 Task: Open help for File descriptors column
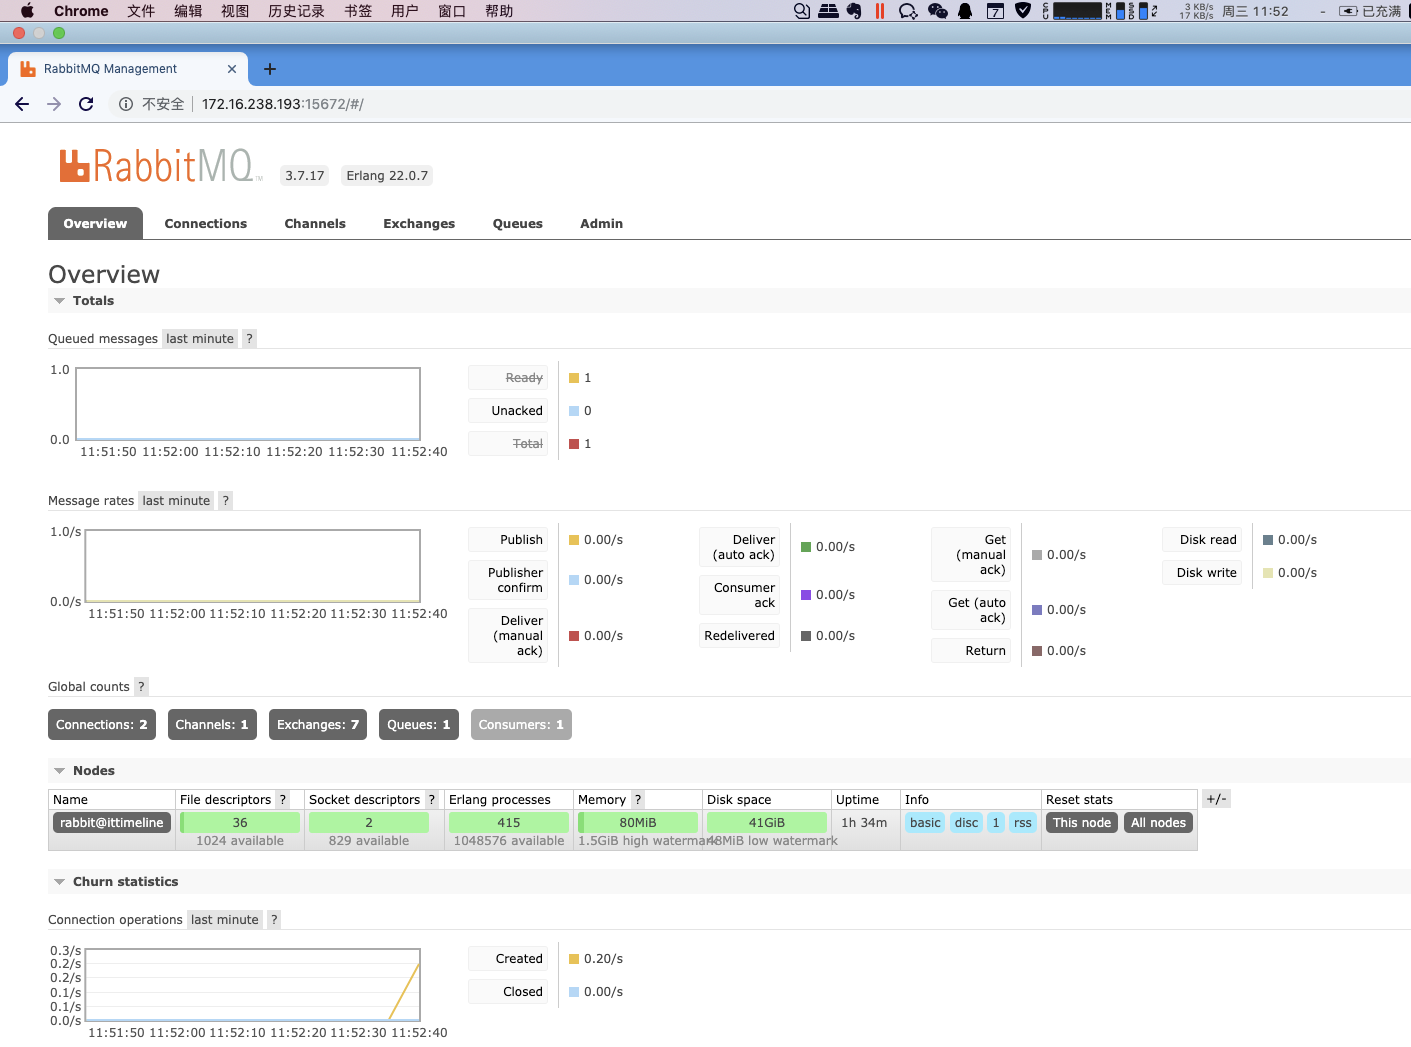283,800
